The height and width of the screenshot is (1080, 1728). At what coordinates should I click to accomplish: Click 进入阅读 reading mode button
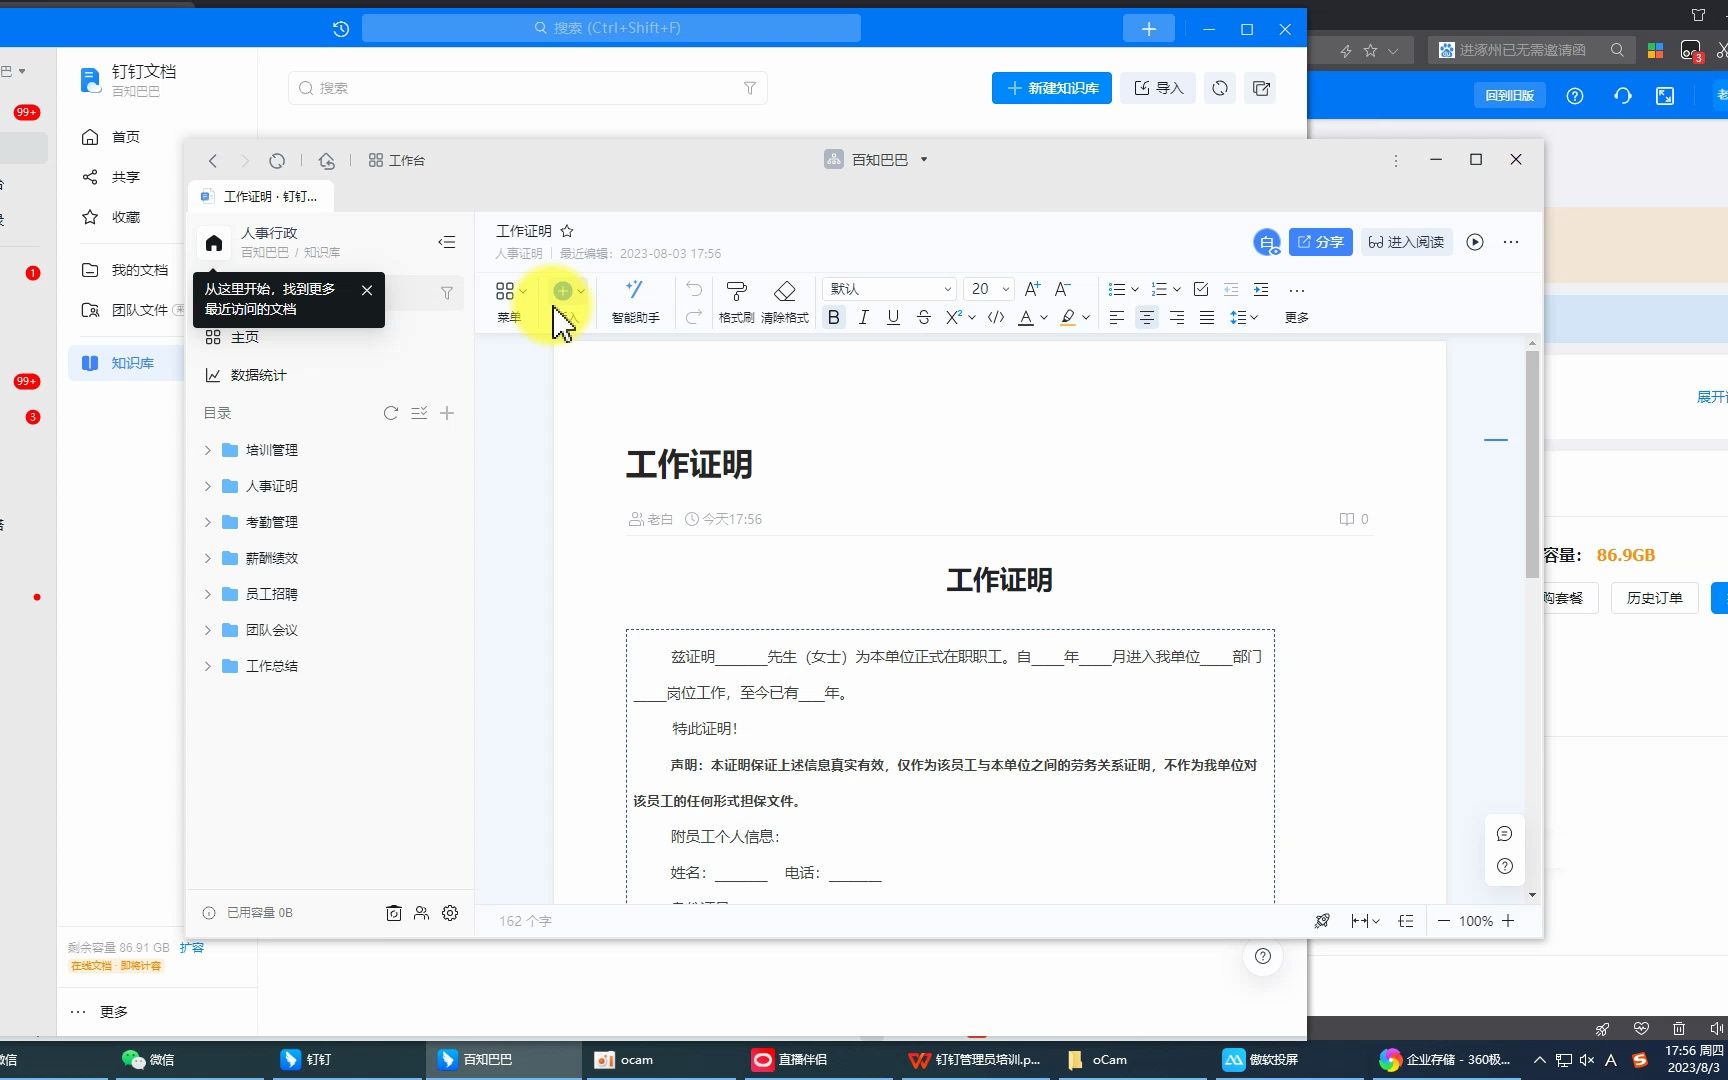click(1406, 242)
